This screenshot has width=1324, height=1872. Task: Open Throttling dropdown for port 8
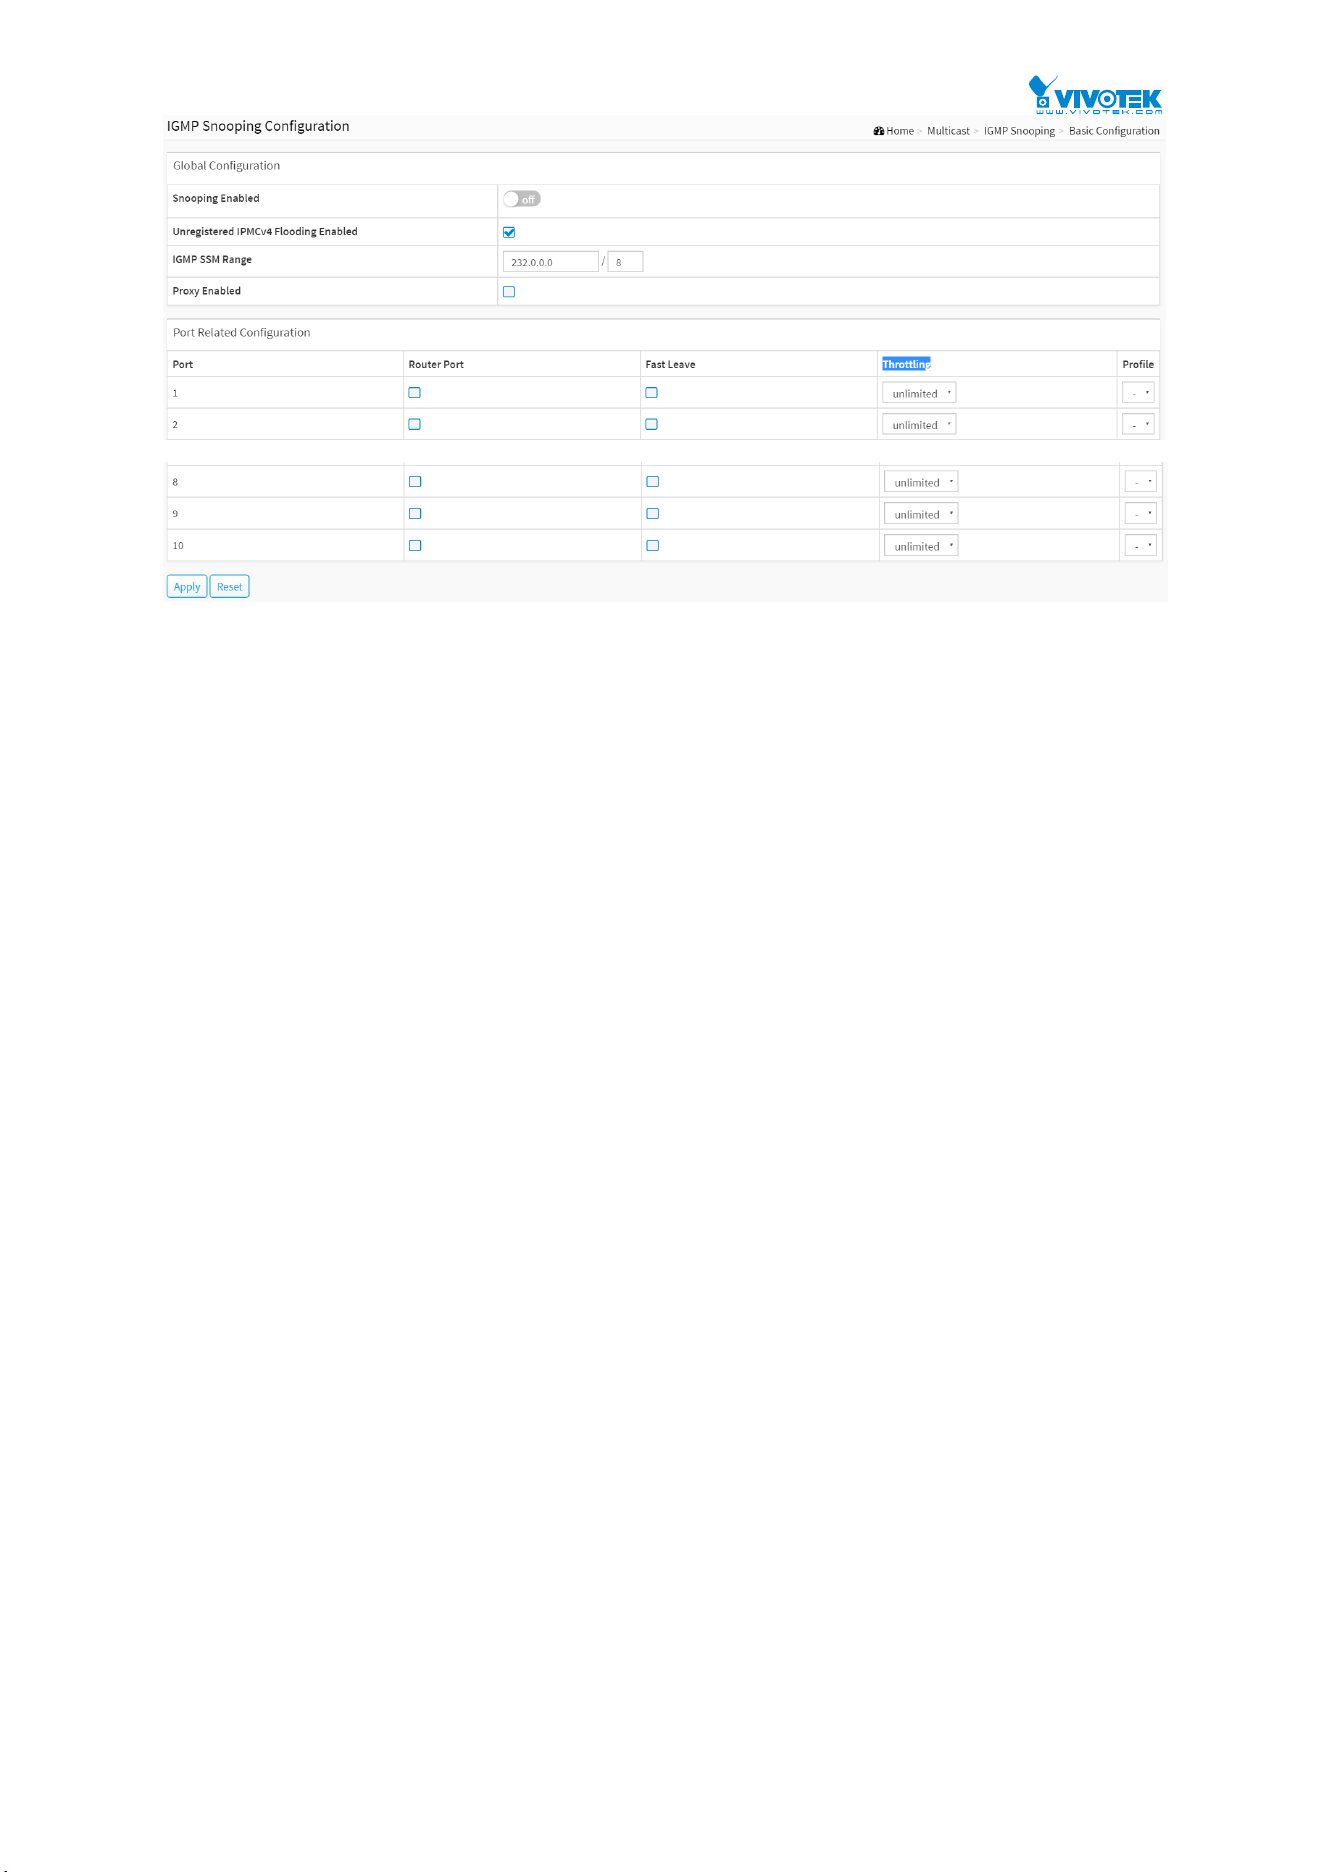tap(921, 482)
